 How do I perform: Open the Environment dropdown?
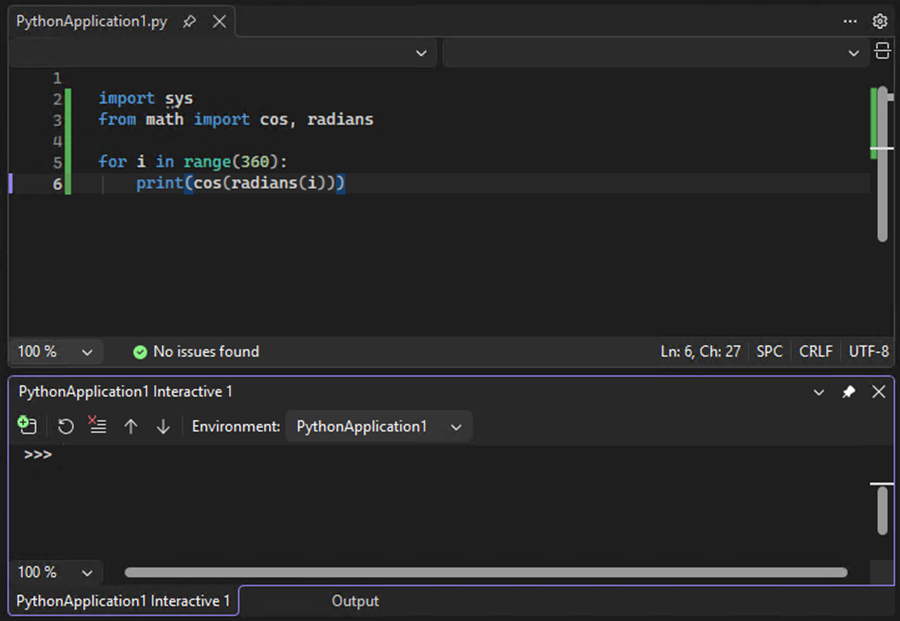(x=378, y=426)
